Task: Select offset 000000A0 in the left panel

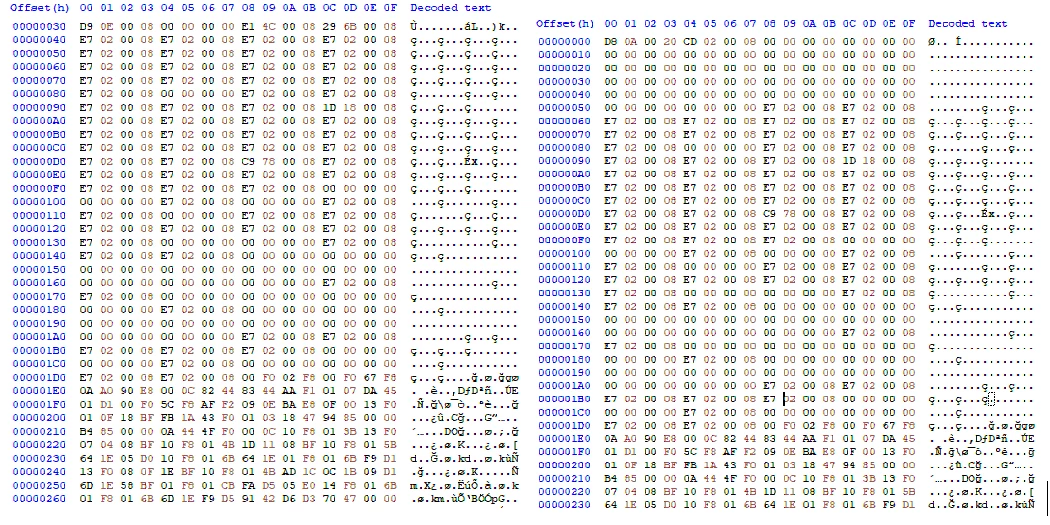Action: [x=39, y=121]
